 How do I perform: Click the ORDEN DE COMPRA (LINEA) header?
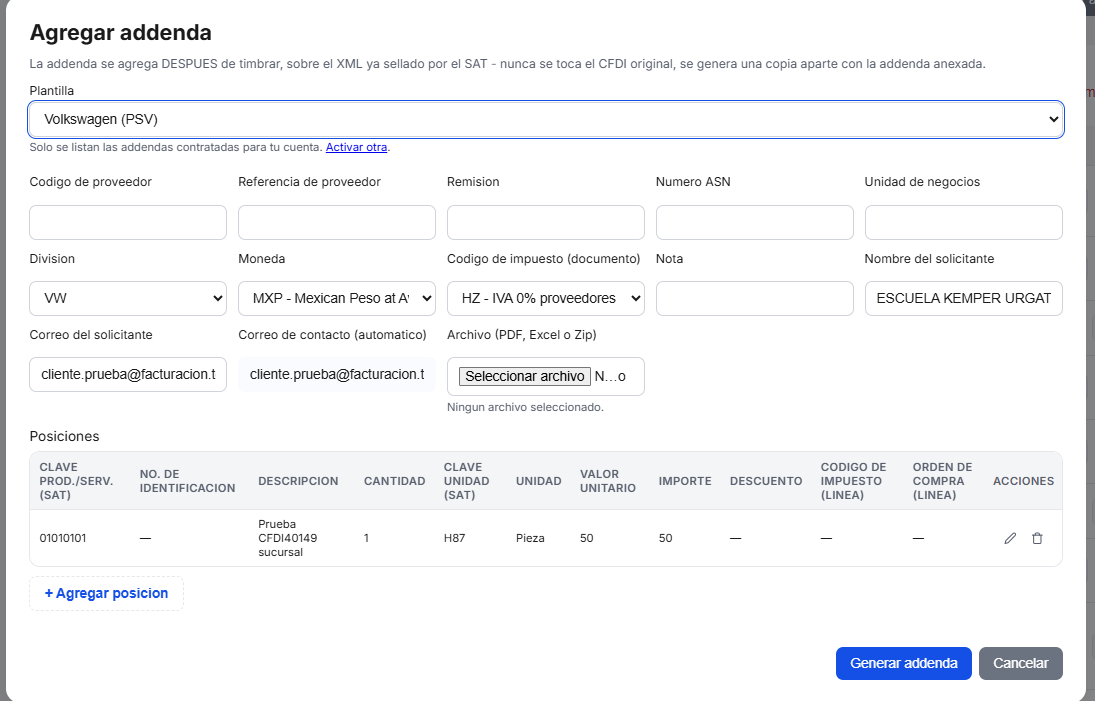[942, 481]
